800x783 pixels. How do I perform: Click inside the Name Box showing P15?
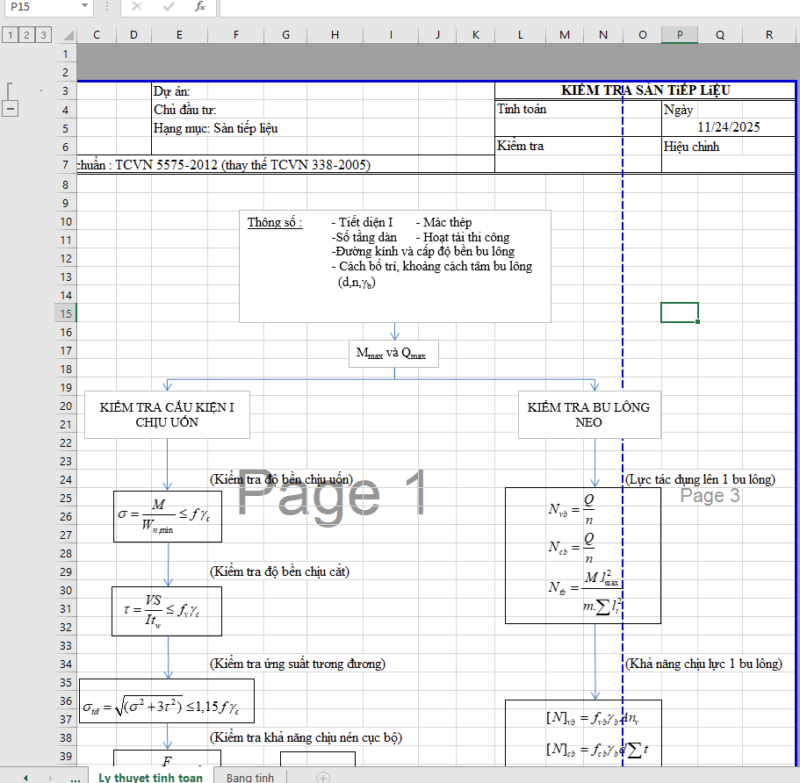pos(40,7)
